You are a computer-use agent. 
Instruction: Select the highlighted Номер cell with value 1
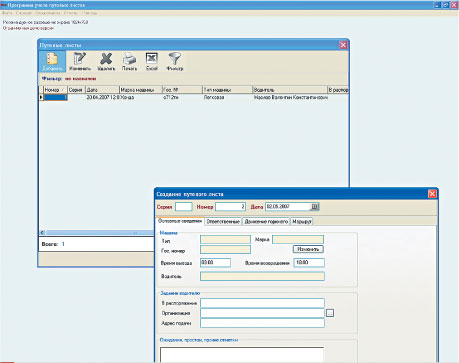tap(55, 97)
